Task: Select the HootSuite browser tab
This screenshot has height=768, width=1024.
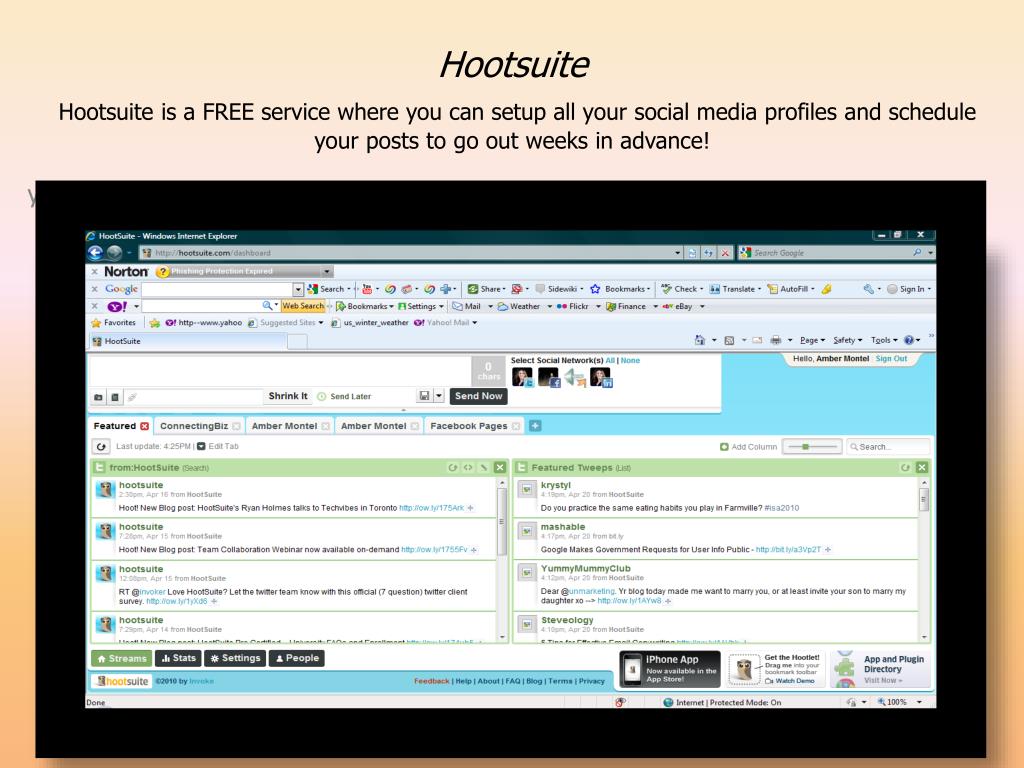Action: coord(186,341)
